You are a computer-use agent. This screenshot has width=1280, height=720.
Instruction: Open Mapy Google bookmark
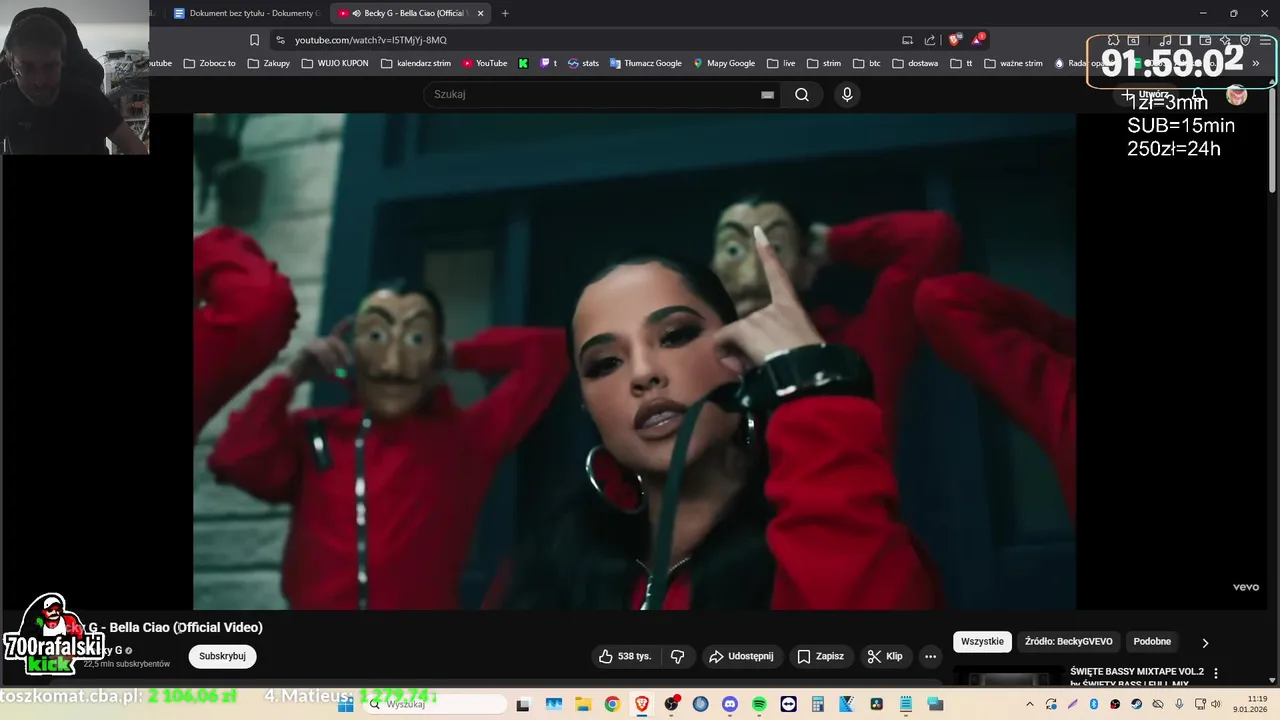coord(724,63)
